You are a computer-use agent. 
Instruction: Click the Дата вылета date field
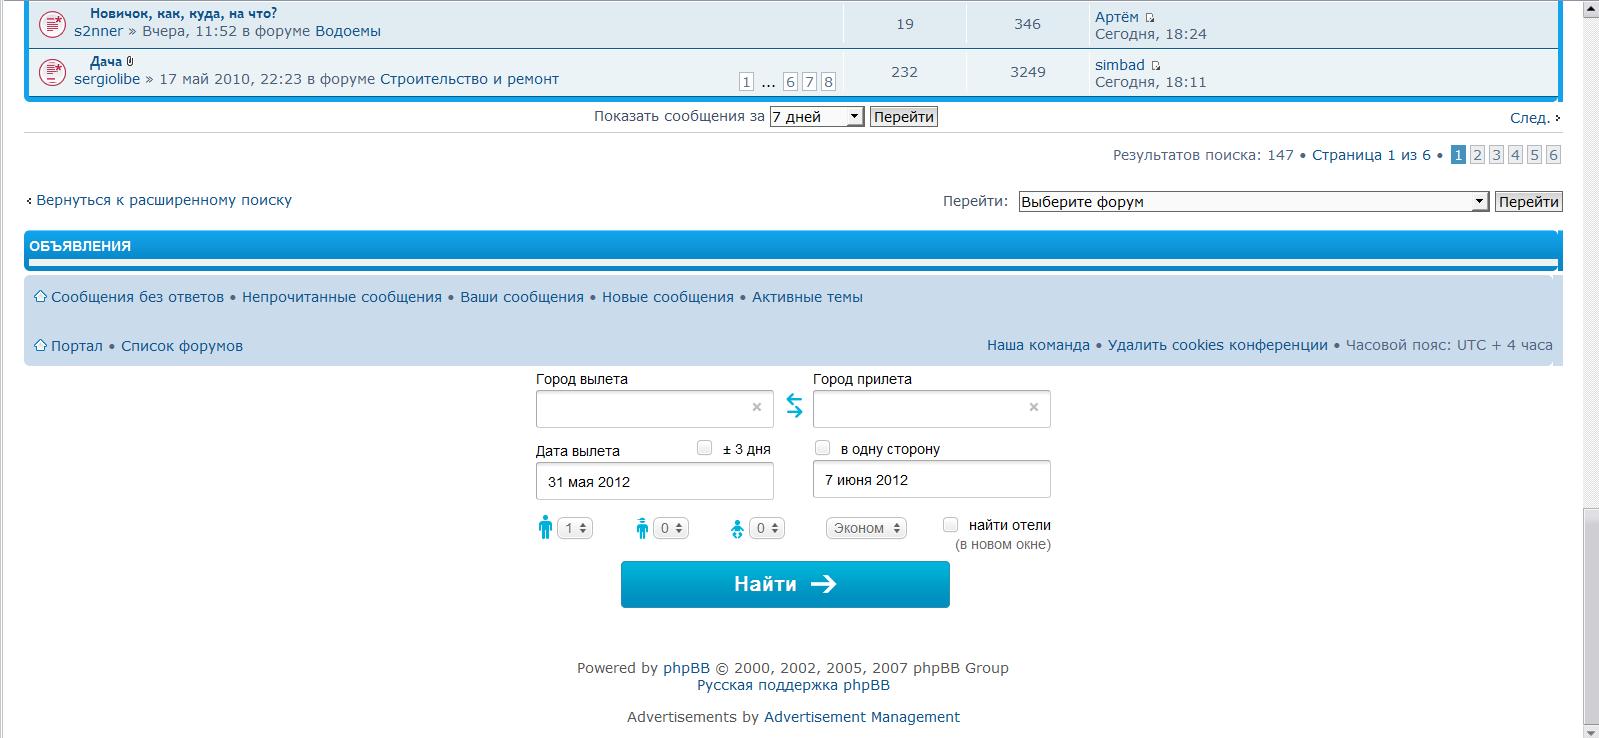tap(654, 481)
